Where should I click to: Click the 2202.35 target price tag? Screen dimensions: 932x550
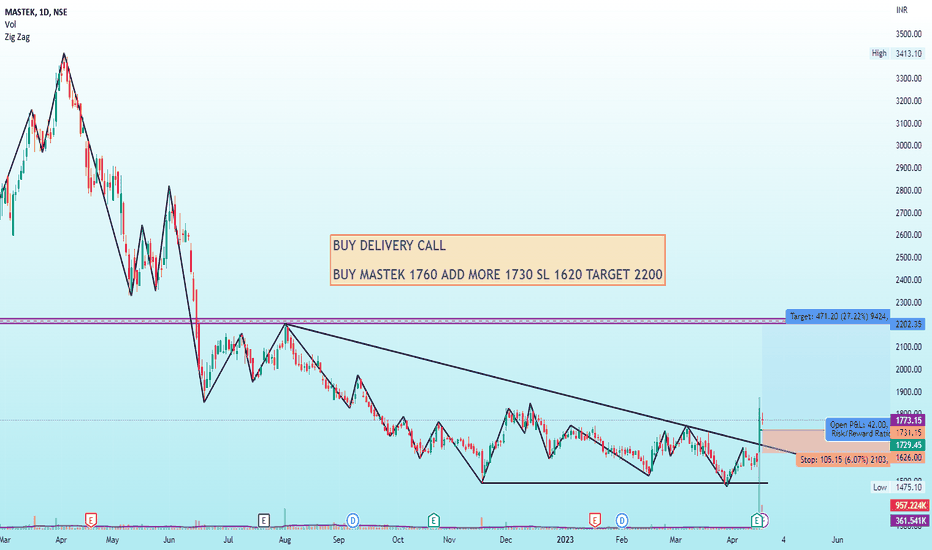[x=908, y=324]
